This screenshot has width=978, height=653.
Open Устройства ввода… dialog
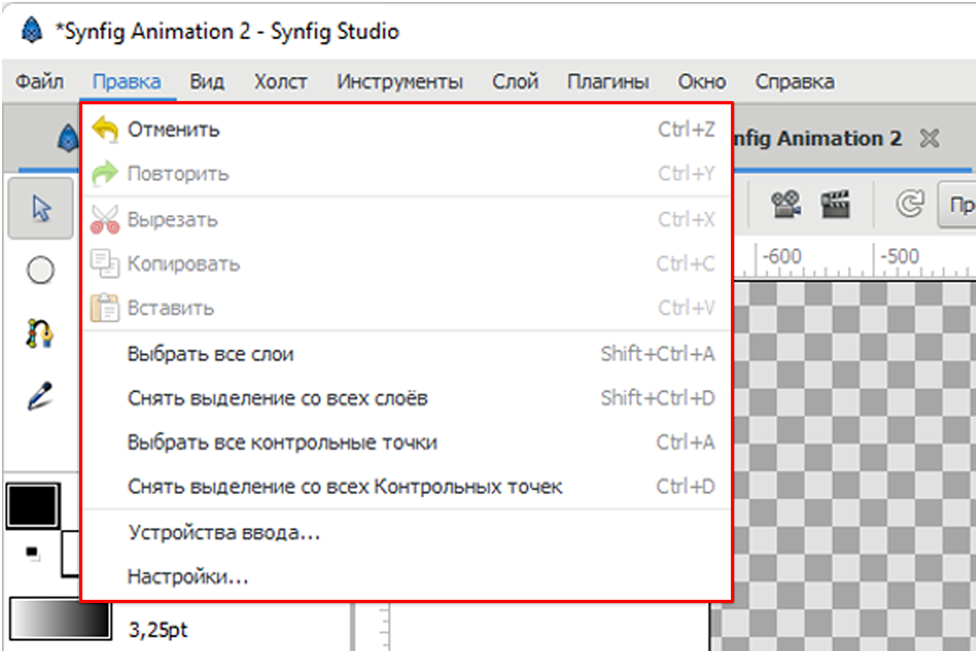coord(407,533)
